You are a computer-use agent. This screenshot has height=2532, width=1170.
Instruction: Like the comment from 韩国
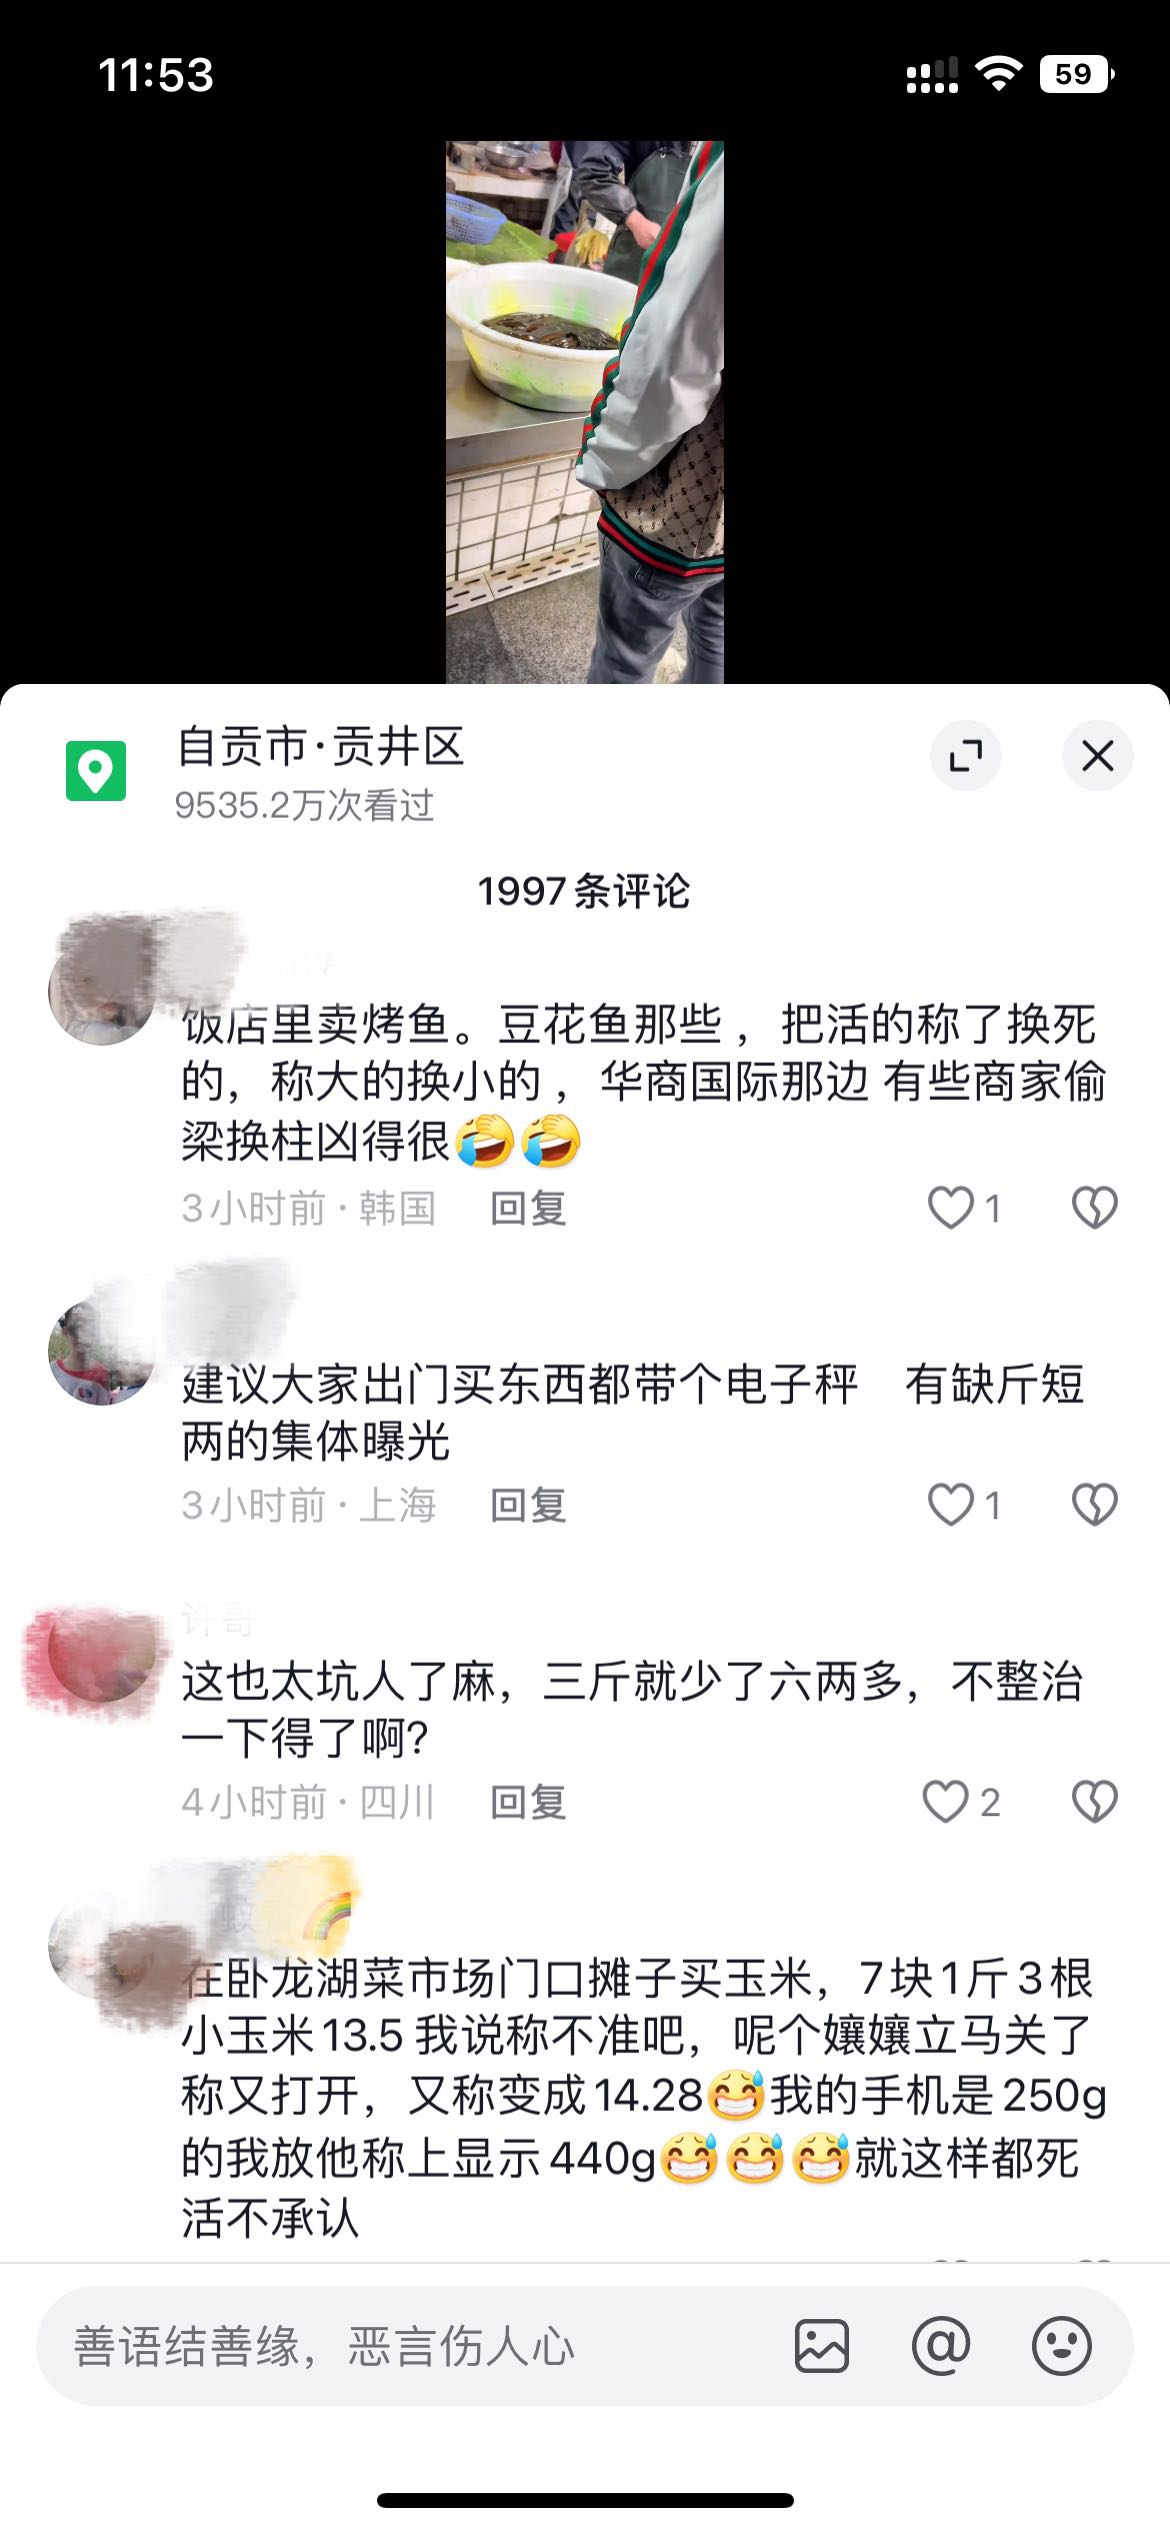coord(950,1208)
